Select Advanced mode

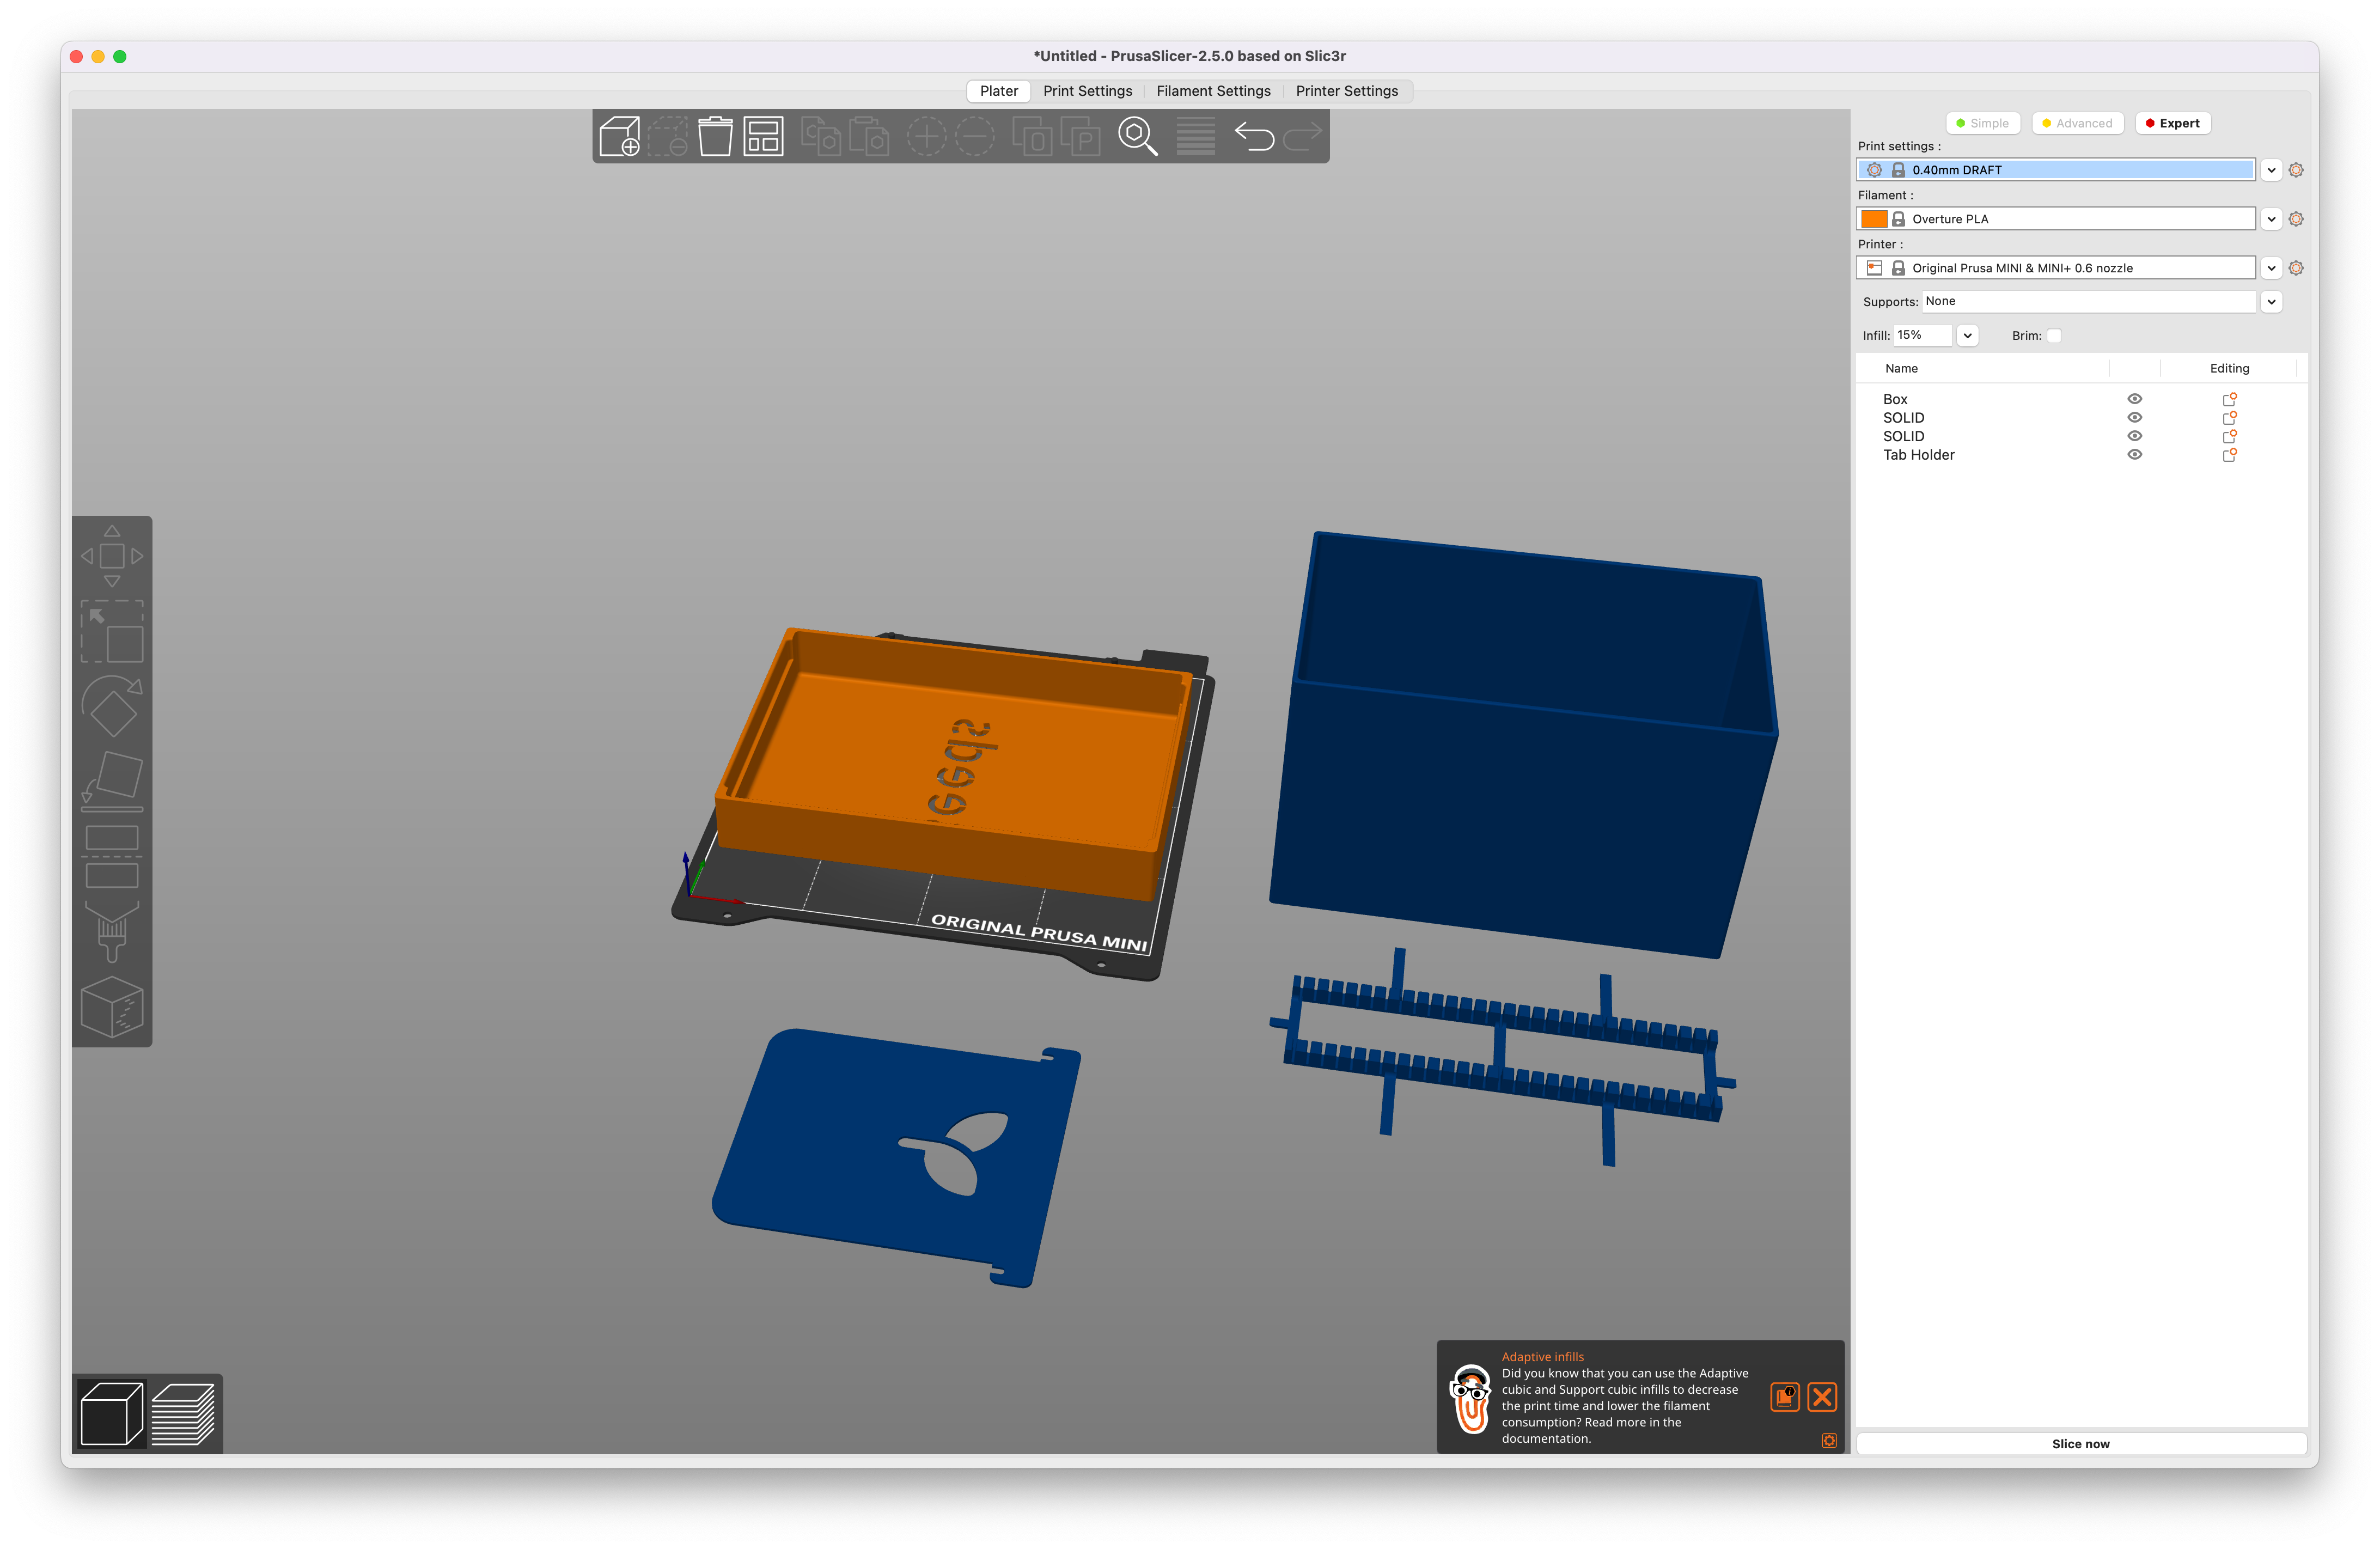(2077, 123)
